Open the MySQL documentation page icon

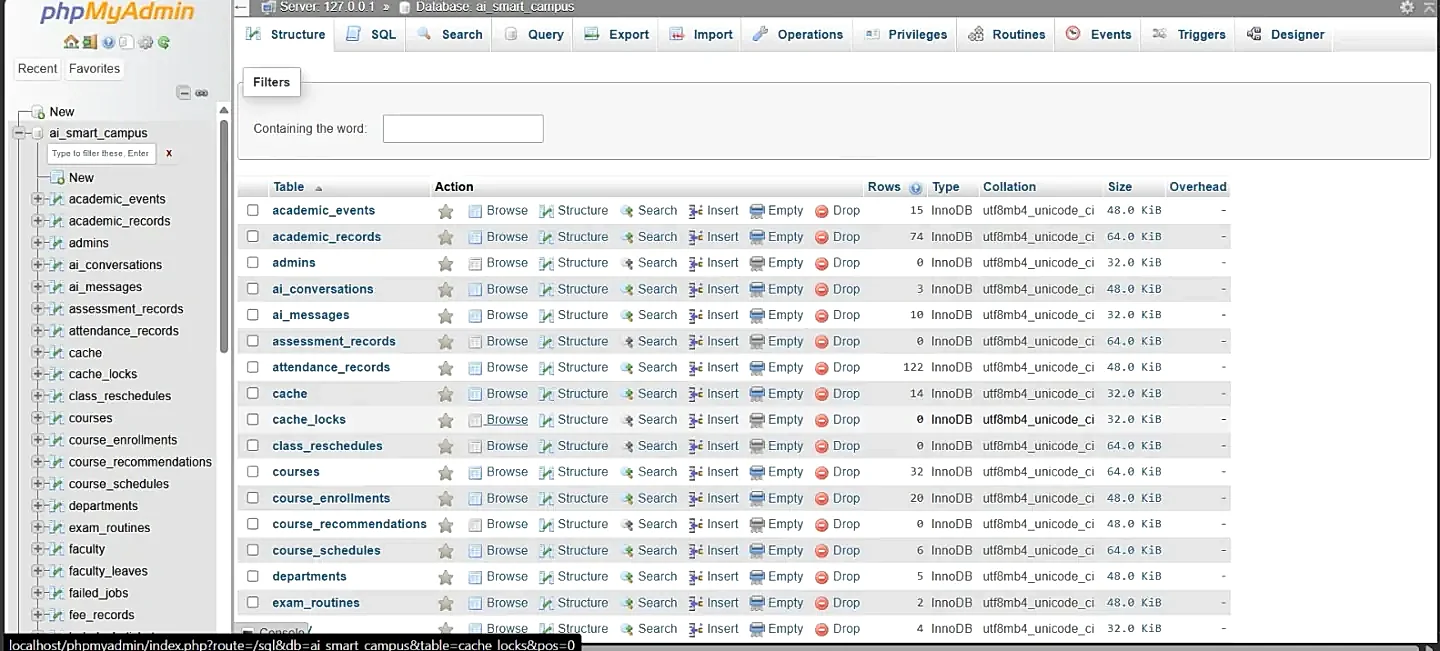pyautogui.click(x=127, y=42)
